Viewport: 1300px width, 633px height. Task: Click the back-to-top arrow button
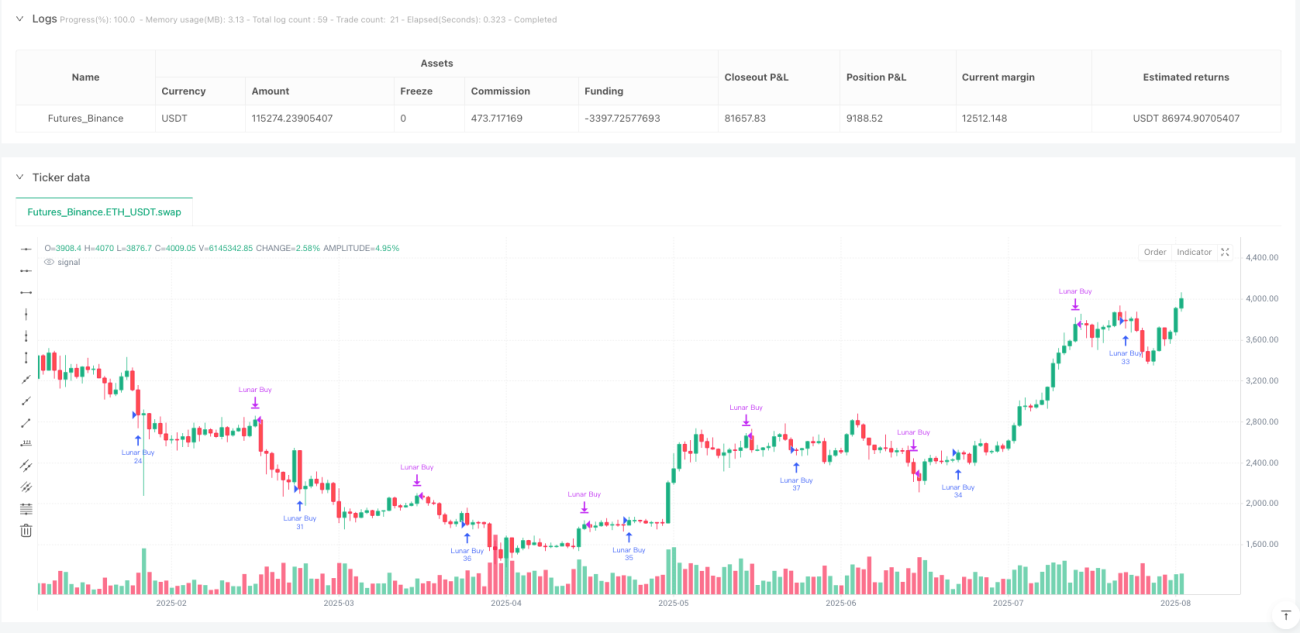pyautogui.click(x=1283, y=614)
